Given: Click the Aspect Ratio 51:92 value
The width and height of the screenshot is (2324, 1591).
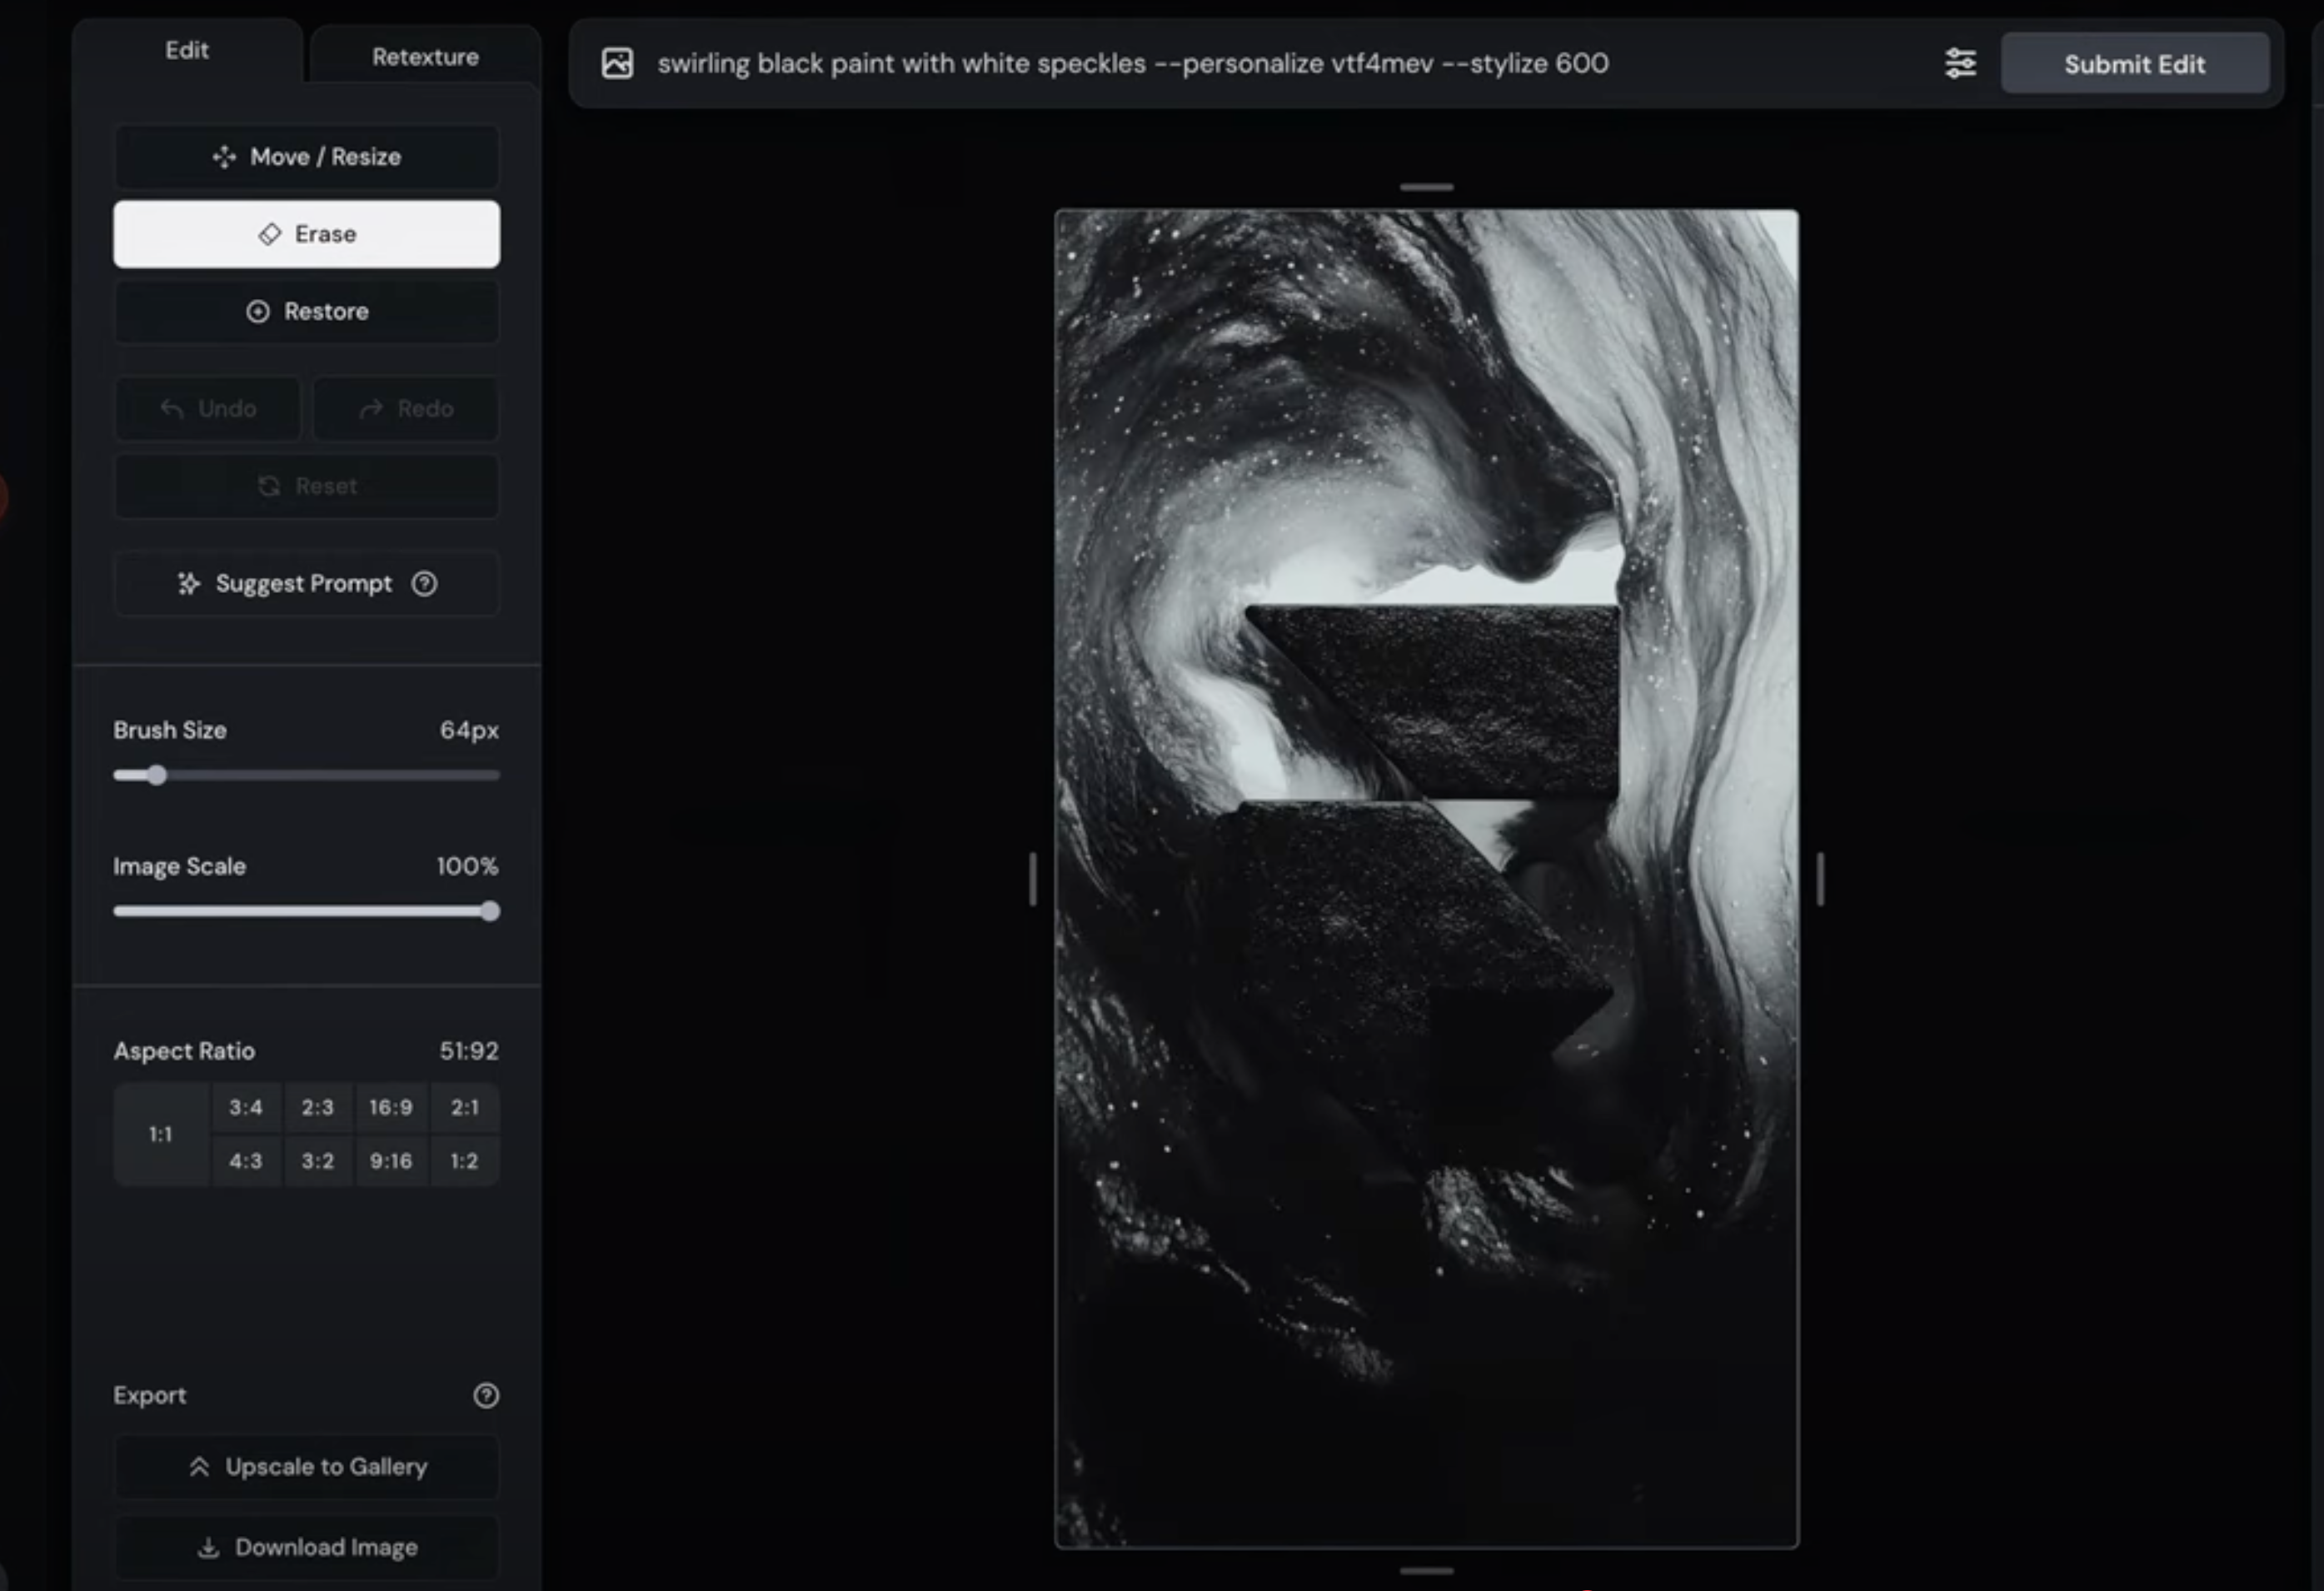Looking at the screenshot, I should [469, 1051].
